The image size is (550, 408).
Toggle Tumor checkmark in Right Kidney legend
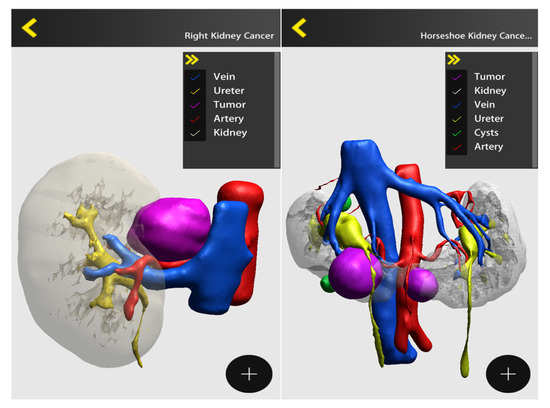click(195, 105)
